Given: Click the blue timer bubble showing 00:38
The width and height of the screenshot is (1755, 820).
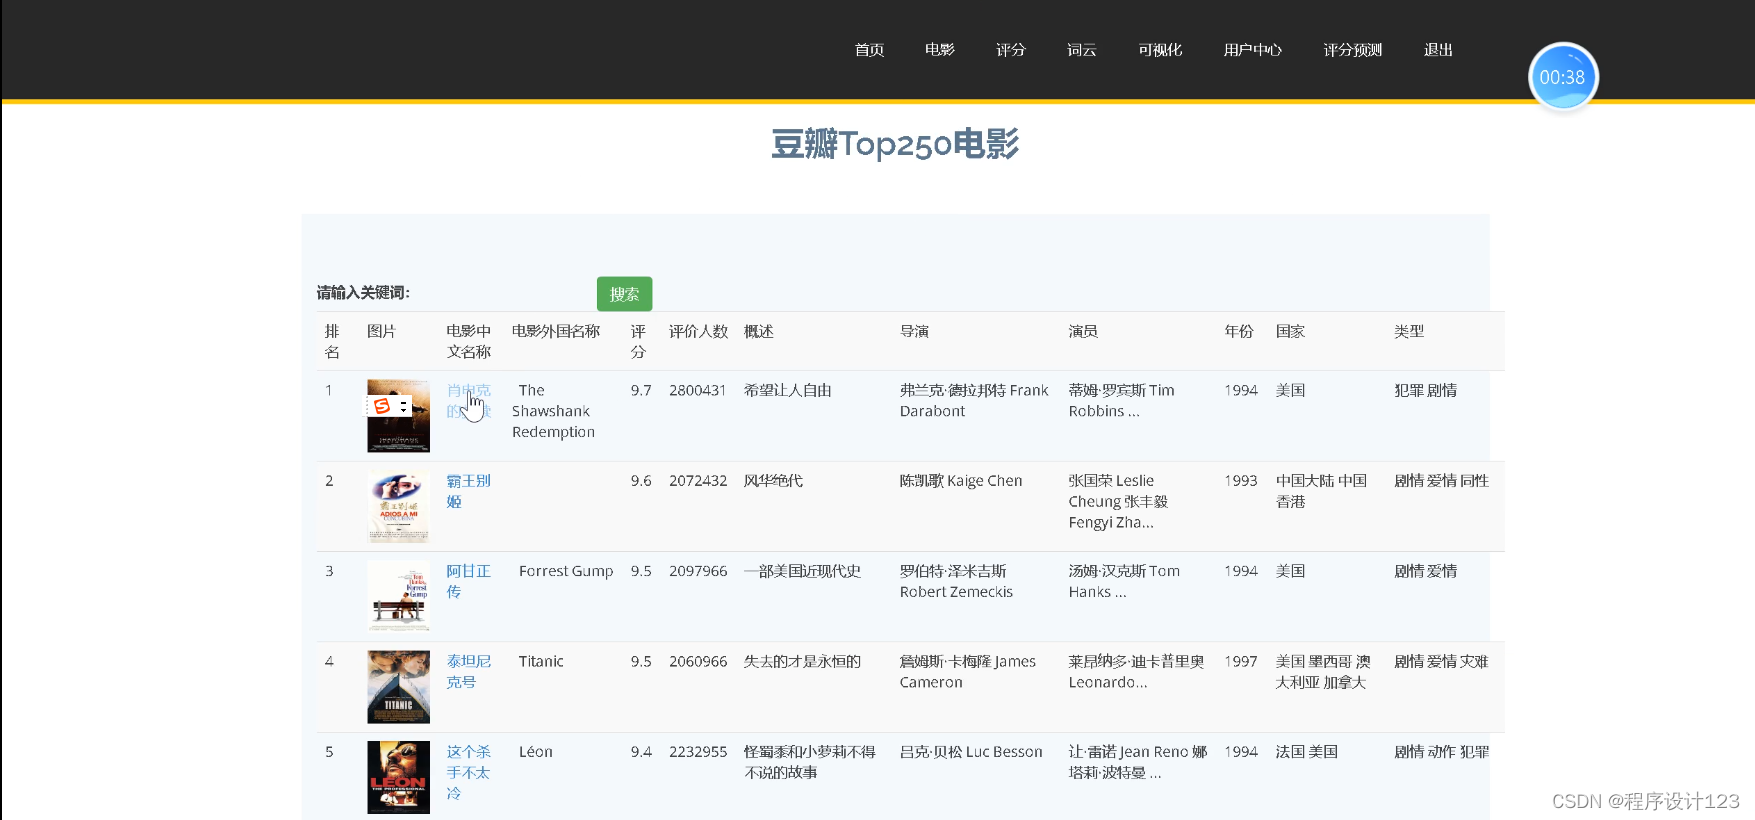Looking at the screenshot, I should coord(1562,77).
